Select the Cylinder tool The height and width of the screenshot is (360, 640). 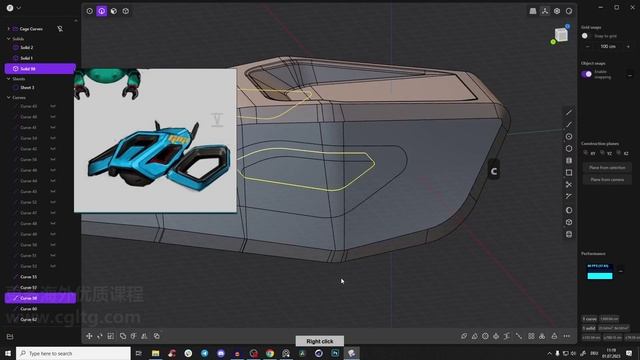click(569, 234)
